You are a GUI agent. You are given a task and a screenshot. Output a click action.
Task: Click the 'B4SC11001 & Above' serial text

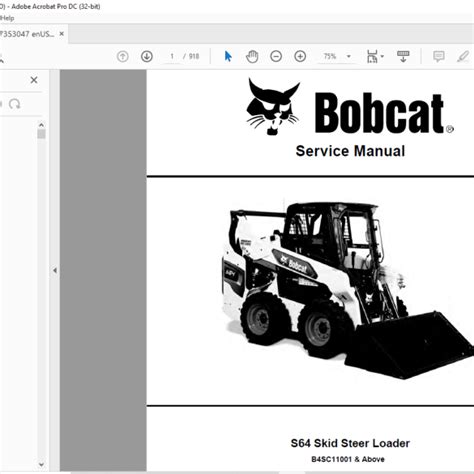[x=348, y=459]
